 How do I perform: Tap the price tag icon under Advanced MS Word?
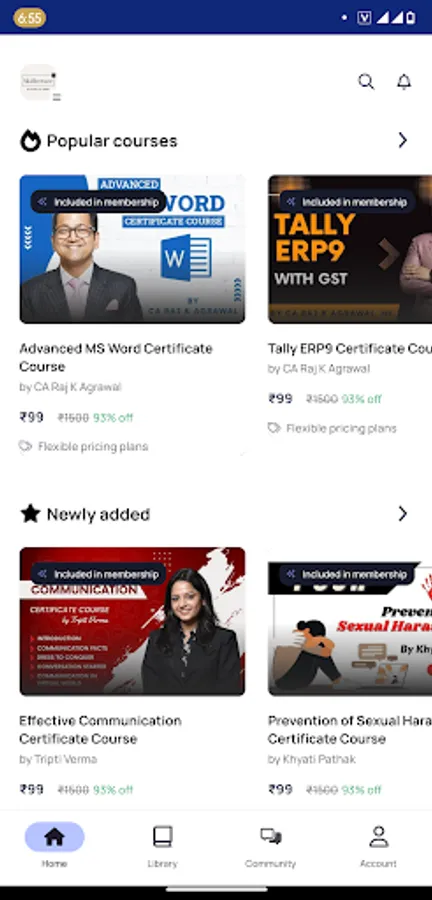coord(26,446)
